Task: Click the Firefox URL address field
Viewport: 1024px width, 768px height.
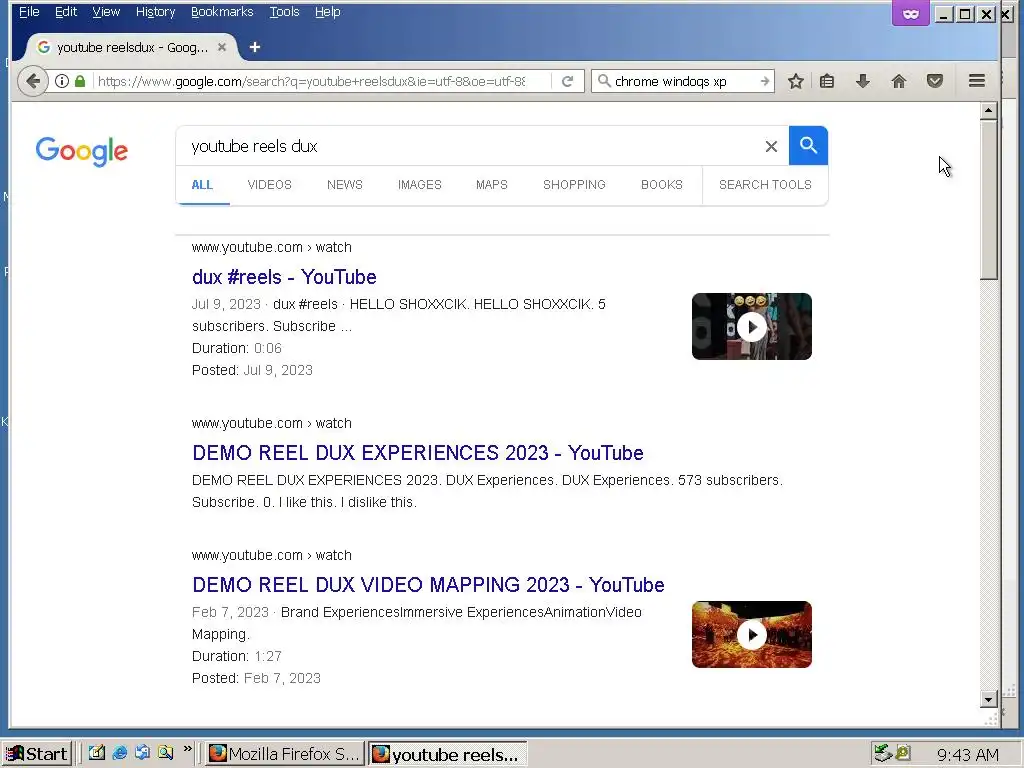Action: click(311, 82)
